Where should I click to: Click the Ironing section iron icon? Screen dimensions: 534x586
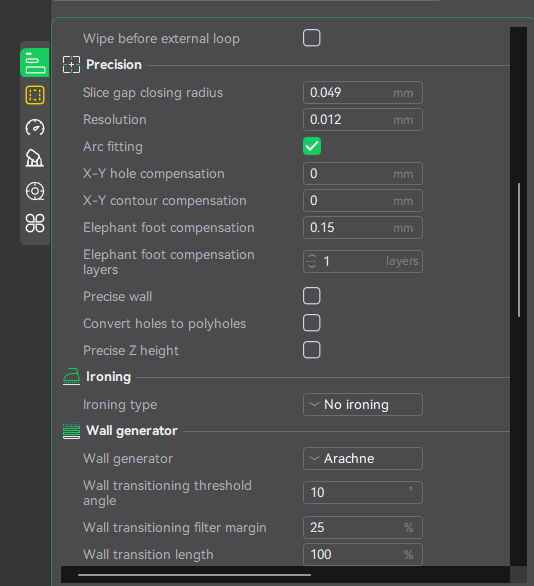point(71,377)
